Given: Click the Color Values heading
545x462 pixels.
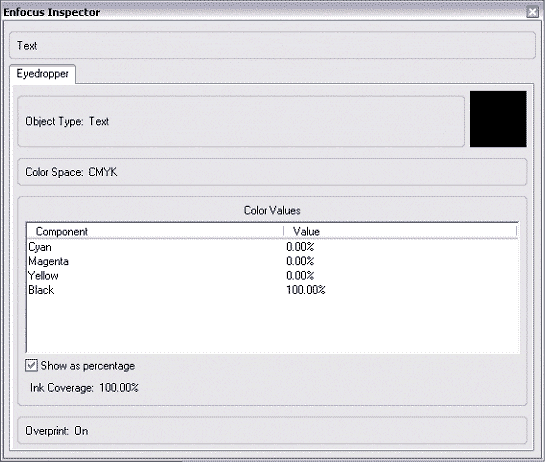Looking at the screenshot, I should point(272,210).
